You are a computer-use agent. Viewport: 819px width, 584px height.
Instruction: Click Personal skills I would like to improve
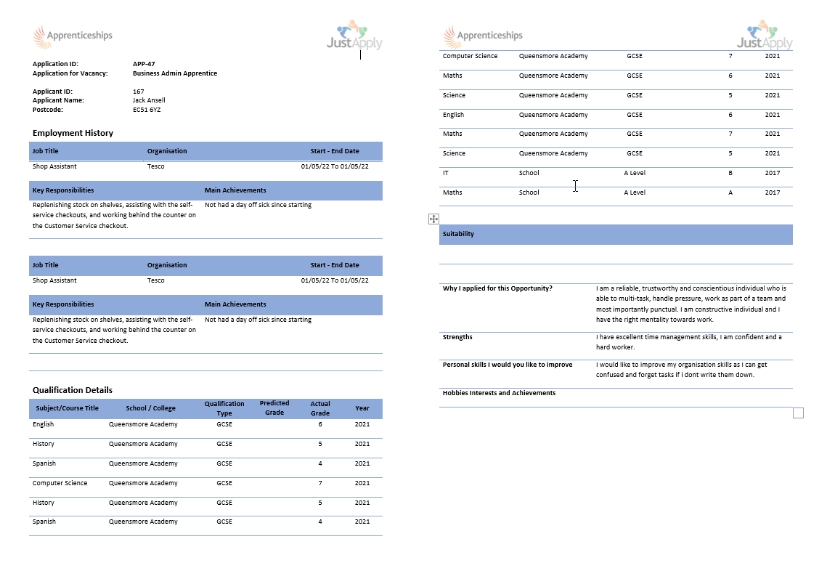point(507,365)
